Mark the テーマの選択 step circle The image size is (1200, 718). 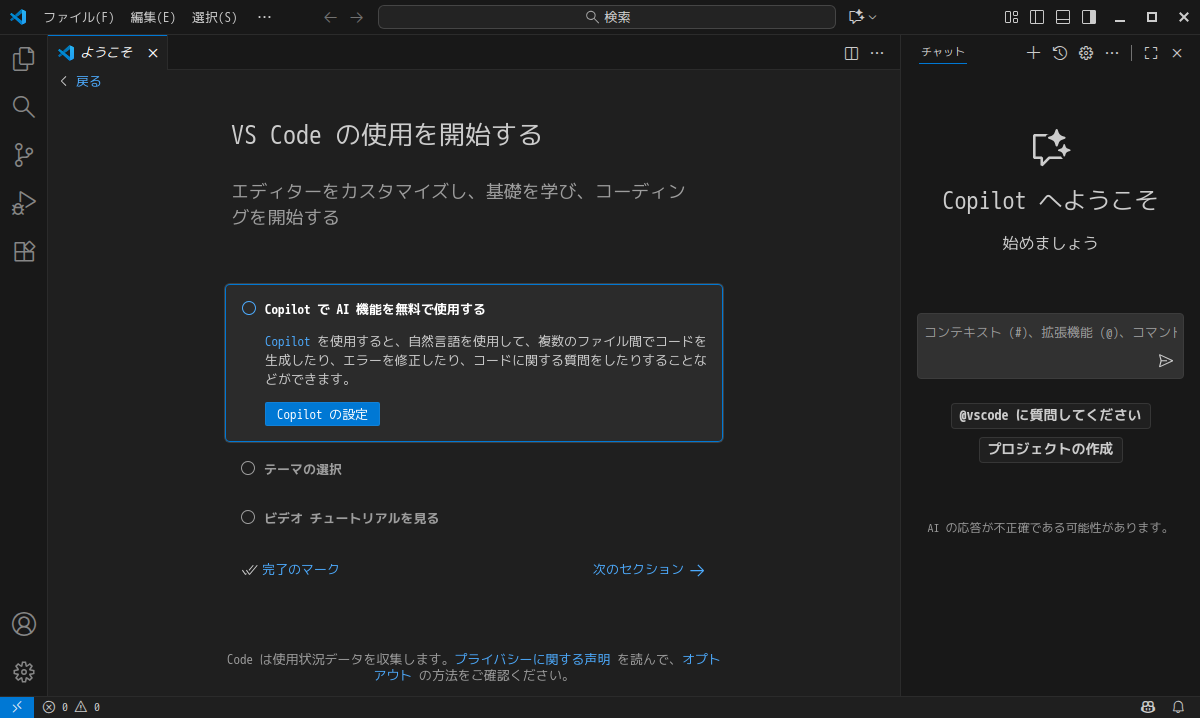point(248,468)
